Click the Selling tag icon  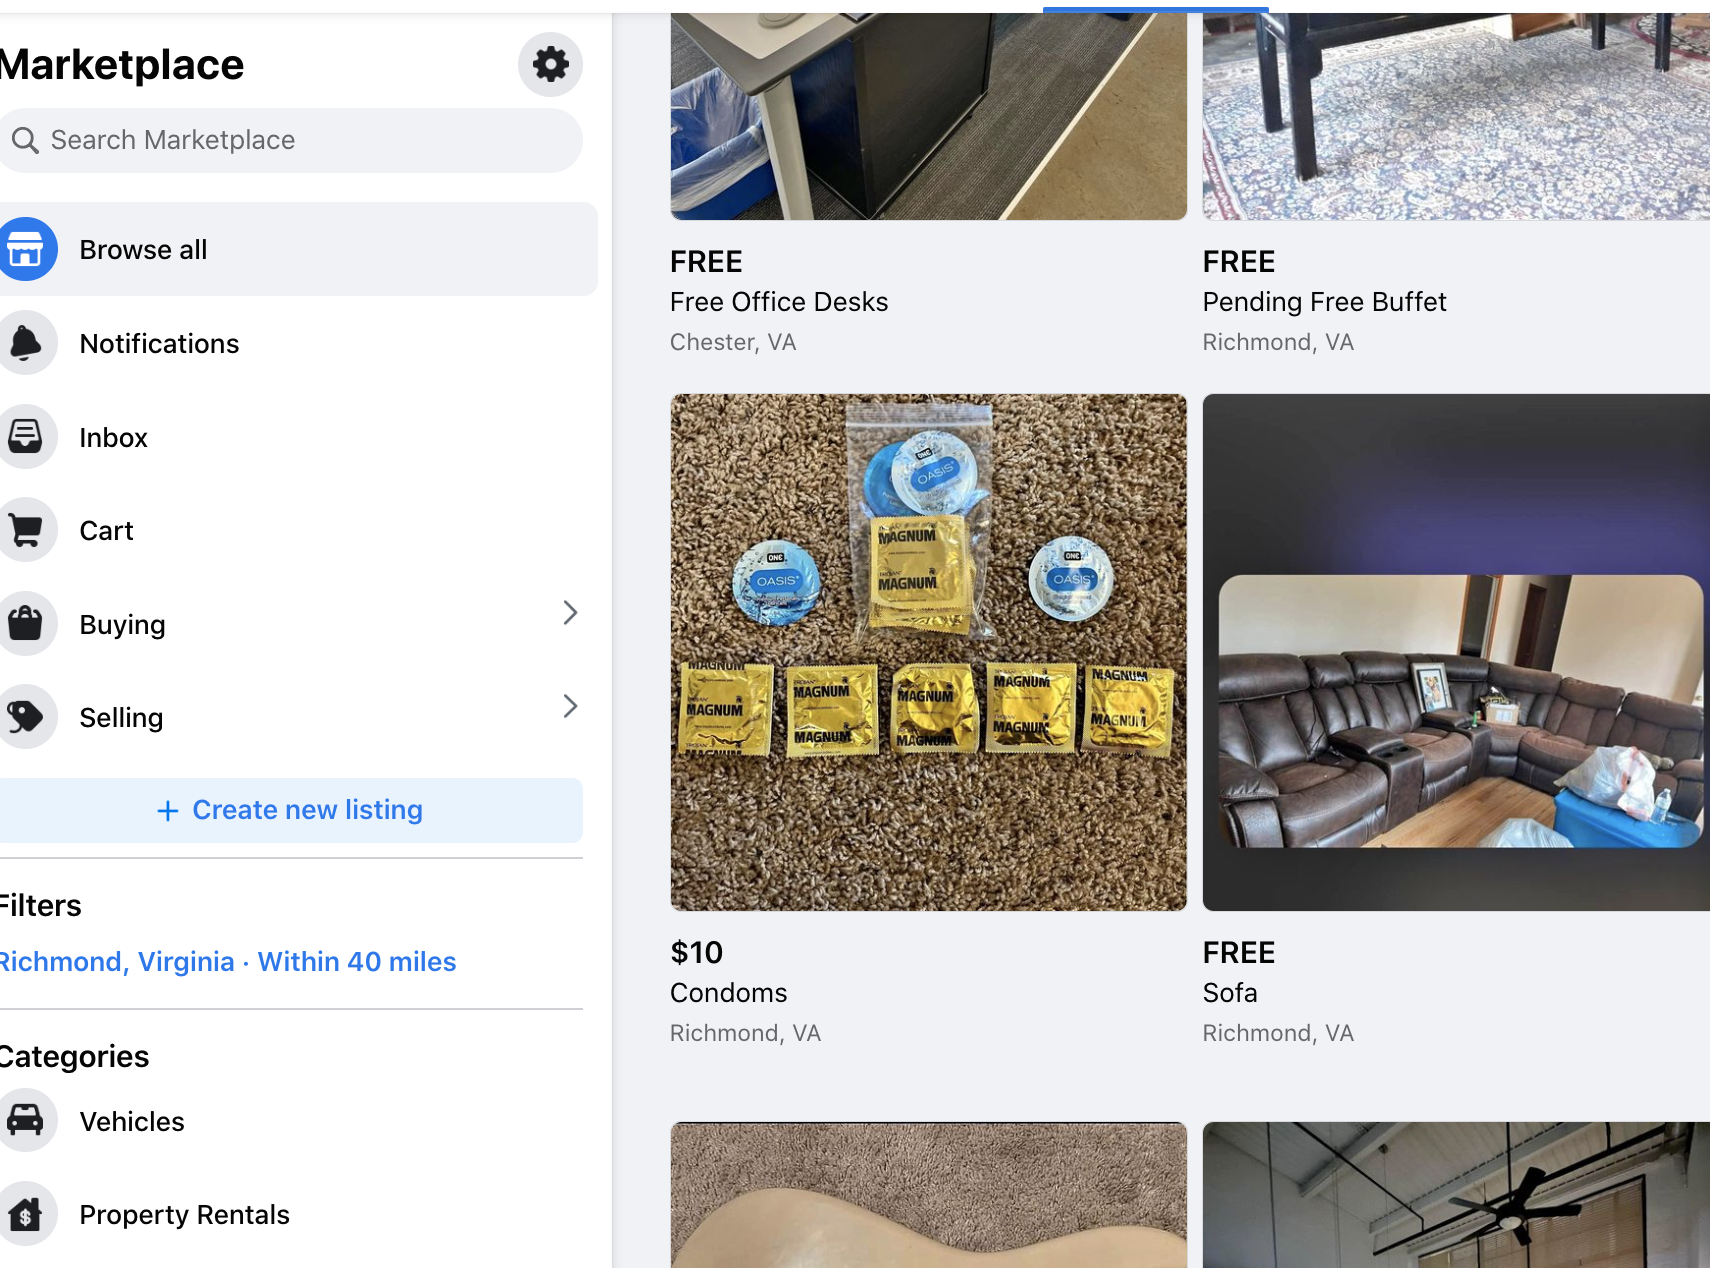(25, 717)
